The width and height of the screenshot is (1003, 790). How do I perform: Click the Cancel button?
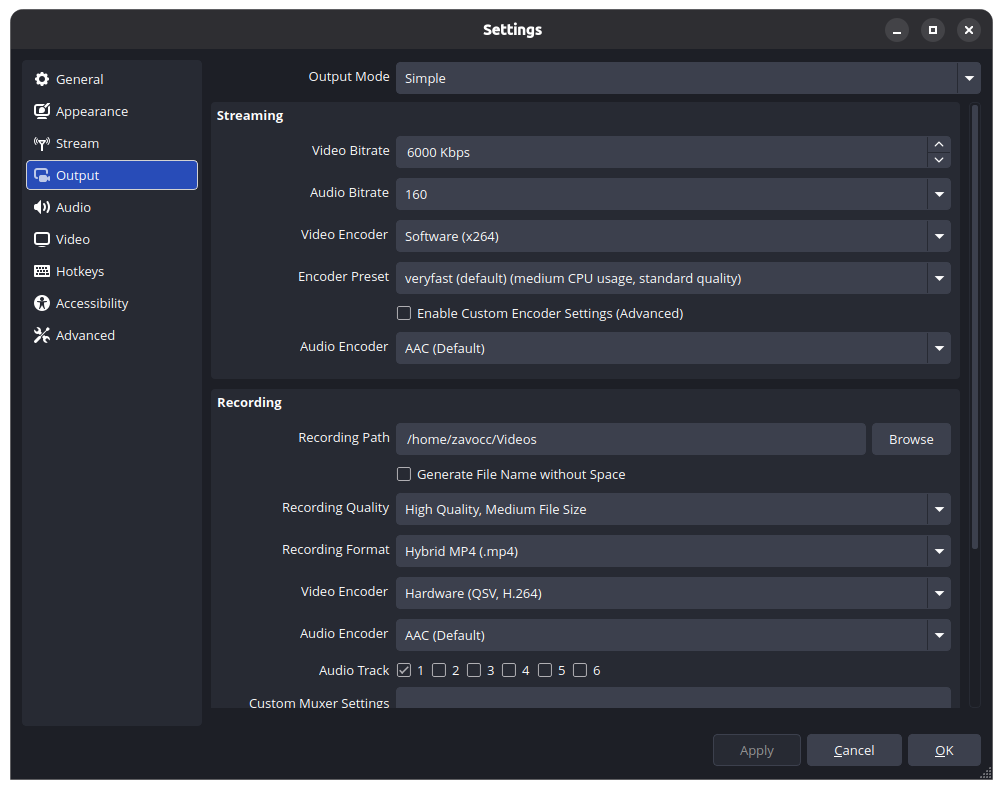(x=854, y=750)
